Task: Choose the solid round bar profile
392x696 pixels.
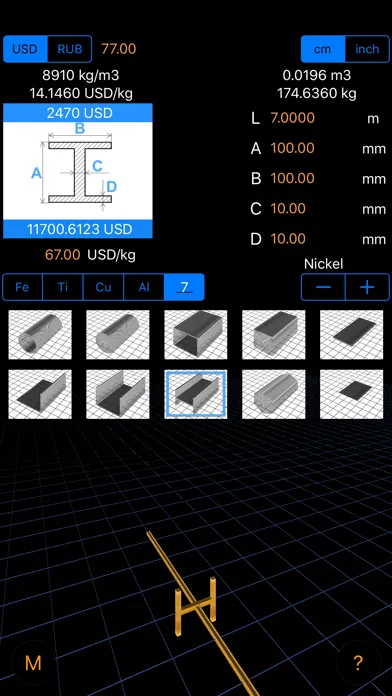Action: [x=118, y=334]
